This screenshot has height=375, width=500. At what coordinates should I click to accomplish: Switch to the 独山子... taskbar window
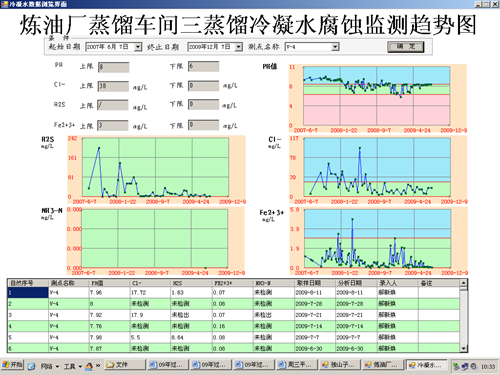[339, 365]
